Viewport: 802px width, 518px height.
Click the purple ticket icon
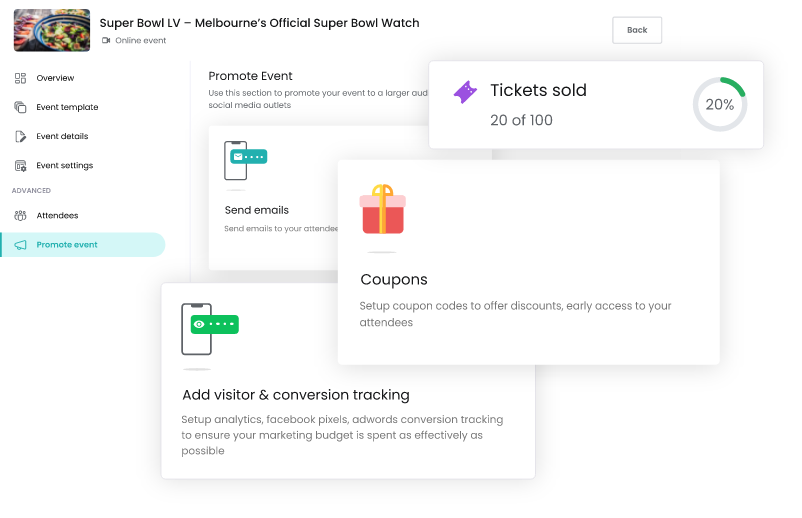tap(465, 92)
